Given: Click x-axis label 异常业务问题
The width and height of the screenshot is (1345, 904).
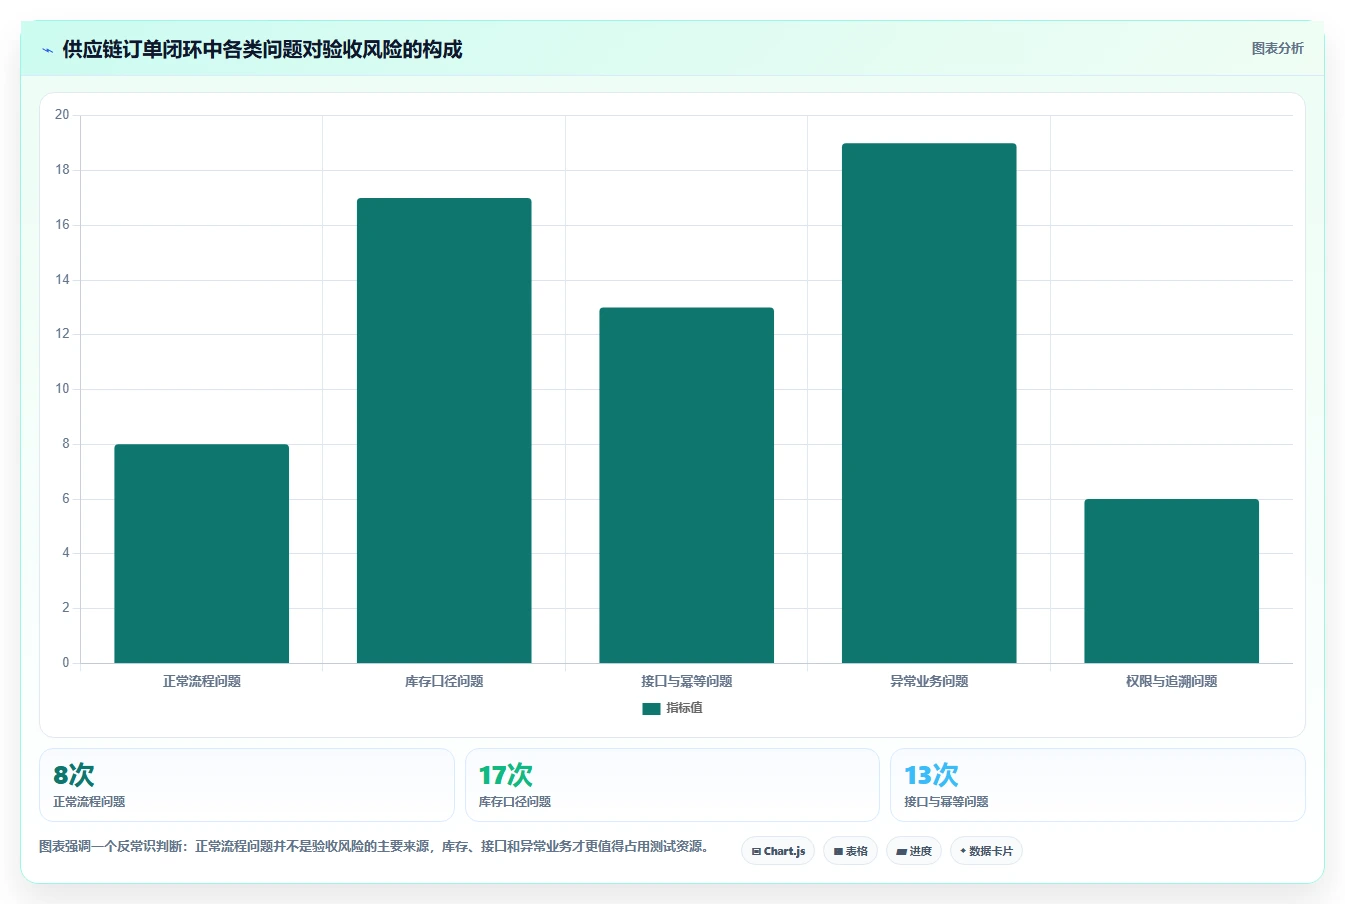Looking at the screenshot, I should [929, 681].
